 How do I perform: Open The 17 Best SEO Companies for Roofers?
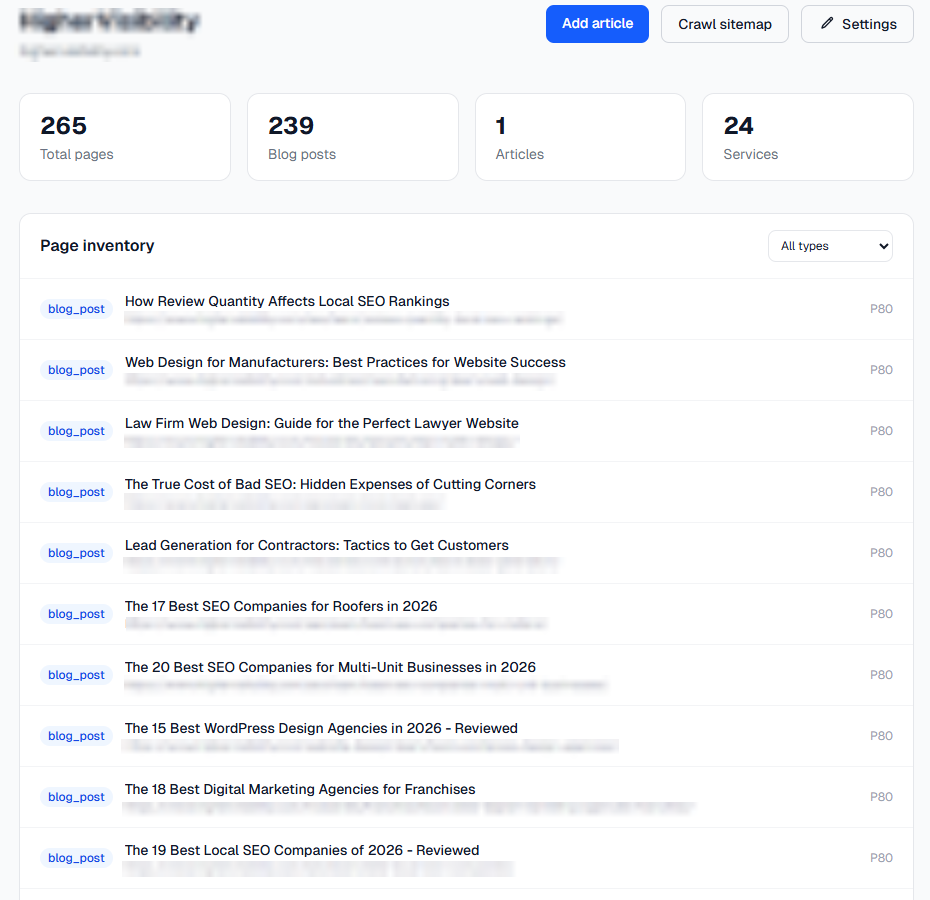pyautogui.click(x=280, y=606)
